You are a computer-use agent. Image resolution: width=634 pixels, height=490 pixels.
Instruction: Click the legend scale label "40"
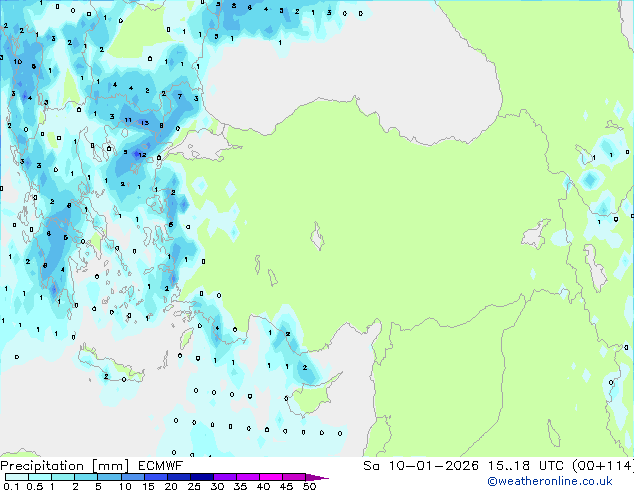tap(263, 486)
